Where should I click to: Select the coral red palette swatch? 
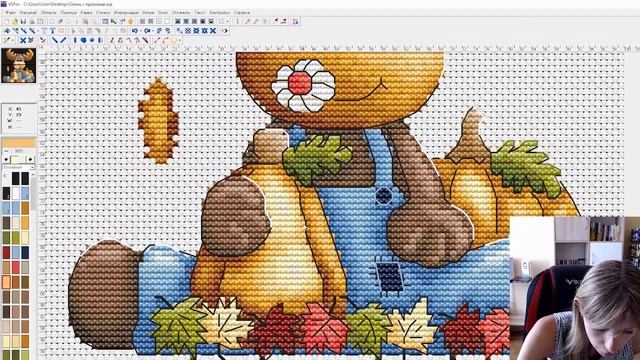pos(16,267)
